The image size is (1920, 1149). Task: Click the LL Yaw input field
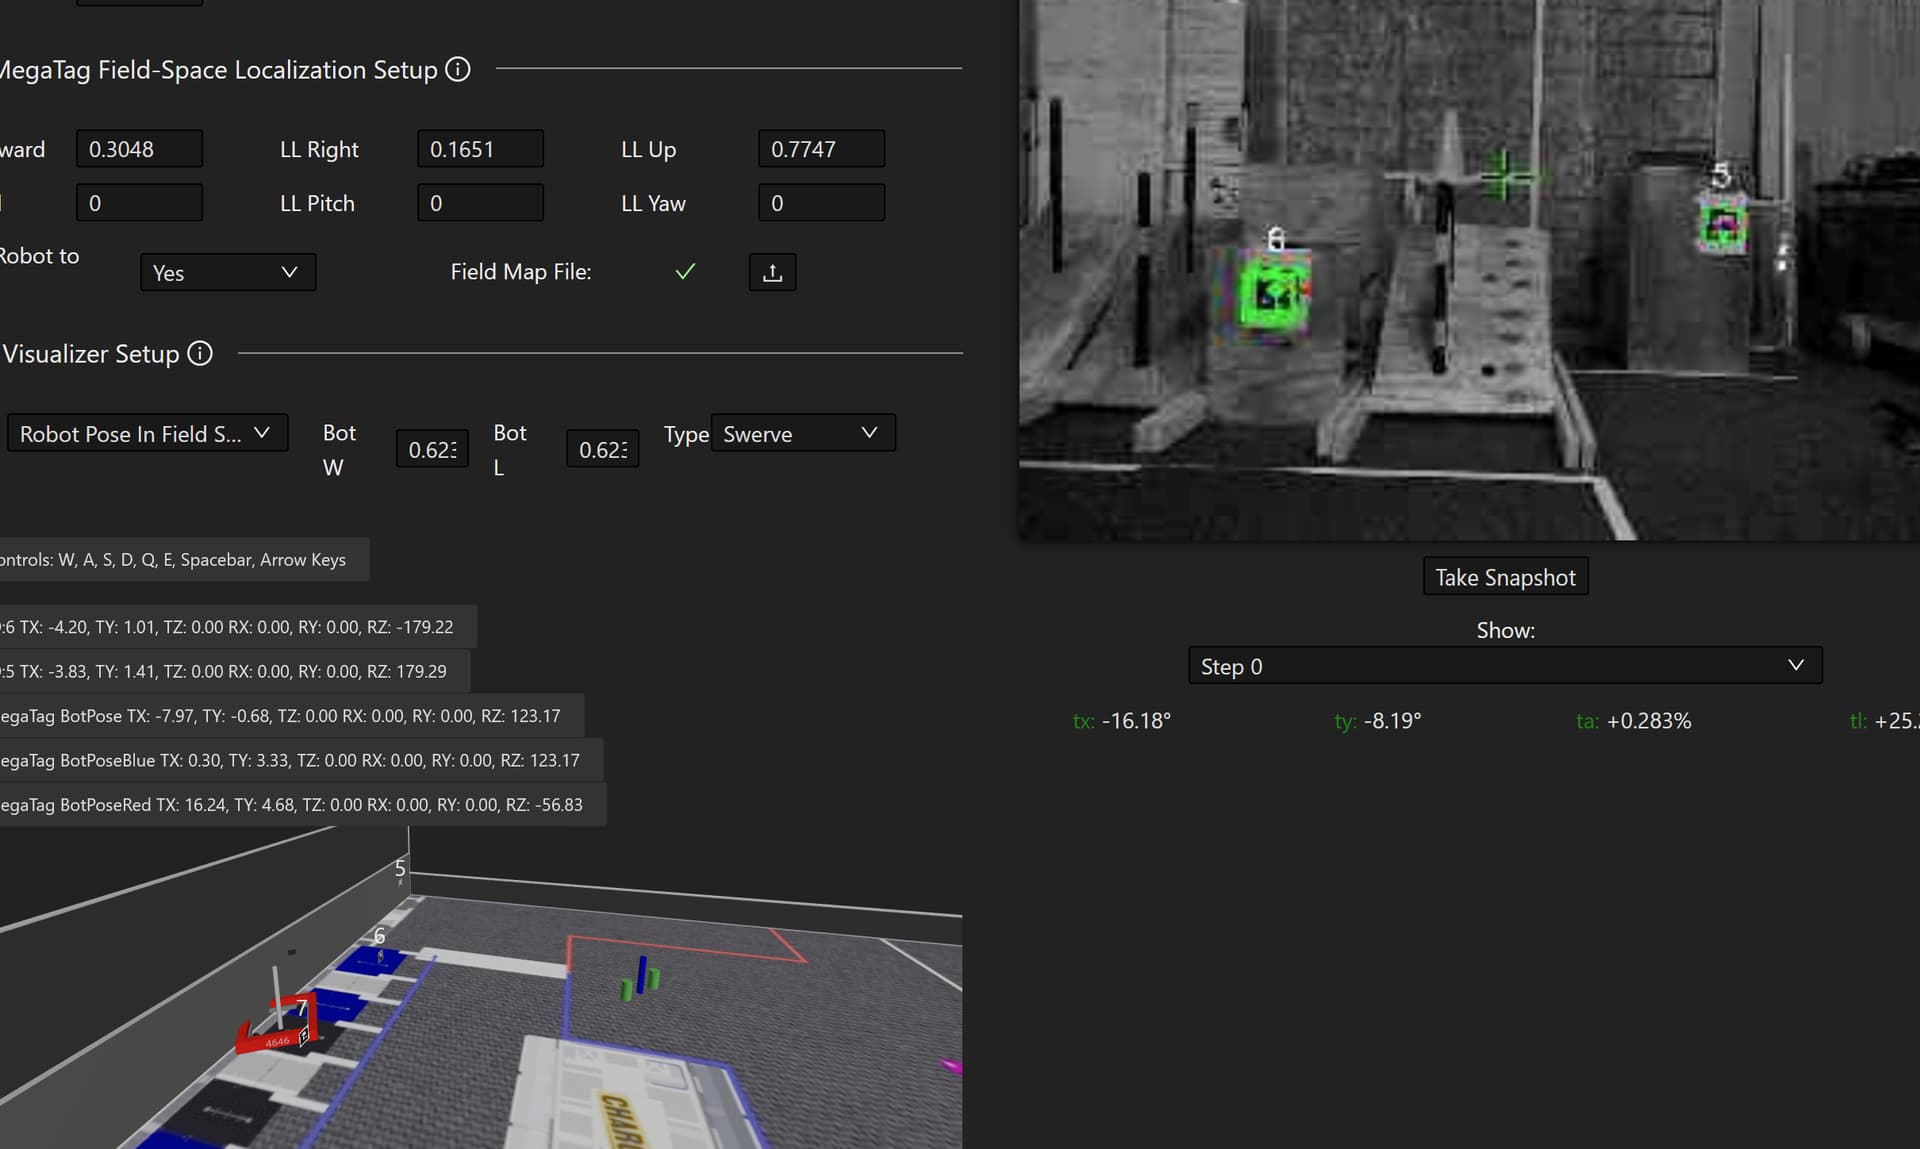pos(821,203)
